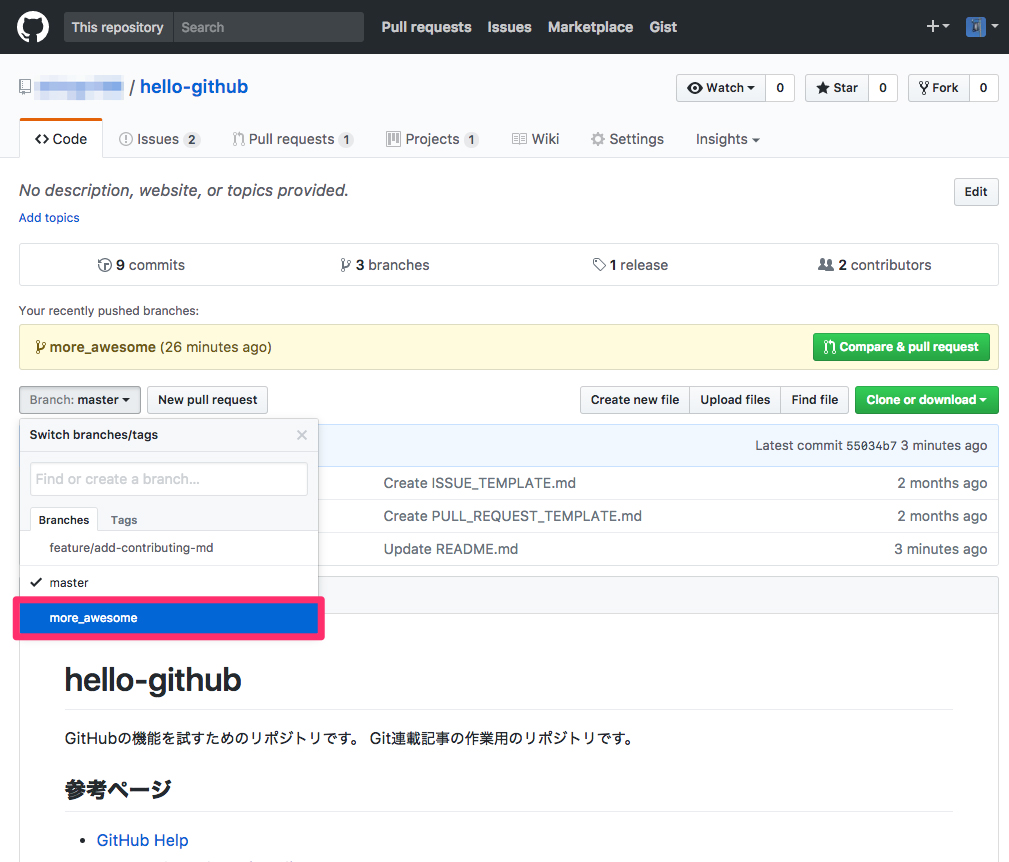Open the Pull requests menu in the header
1009x862 pixels.
click(x=426, y=27)
